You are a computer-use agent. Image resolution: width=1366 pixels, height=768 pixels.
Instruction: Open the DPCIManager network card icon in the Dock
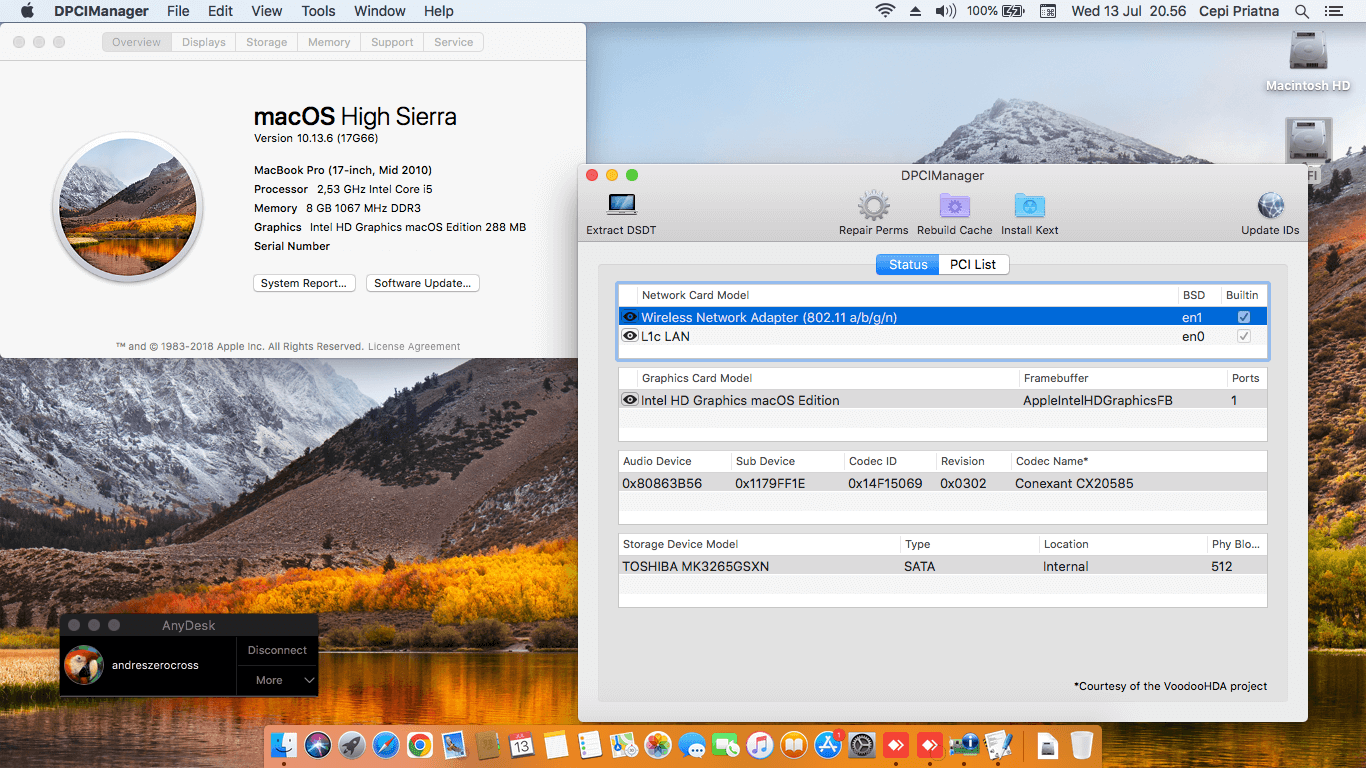pos(964,745)
